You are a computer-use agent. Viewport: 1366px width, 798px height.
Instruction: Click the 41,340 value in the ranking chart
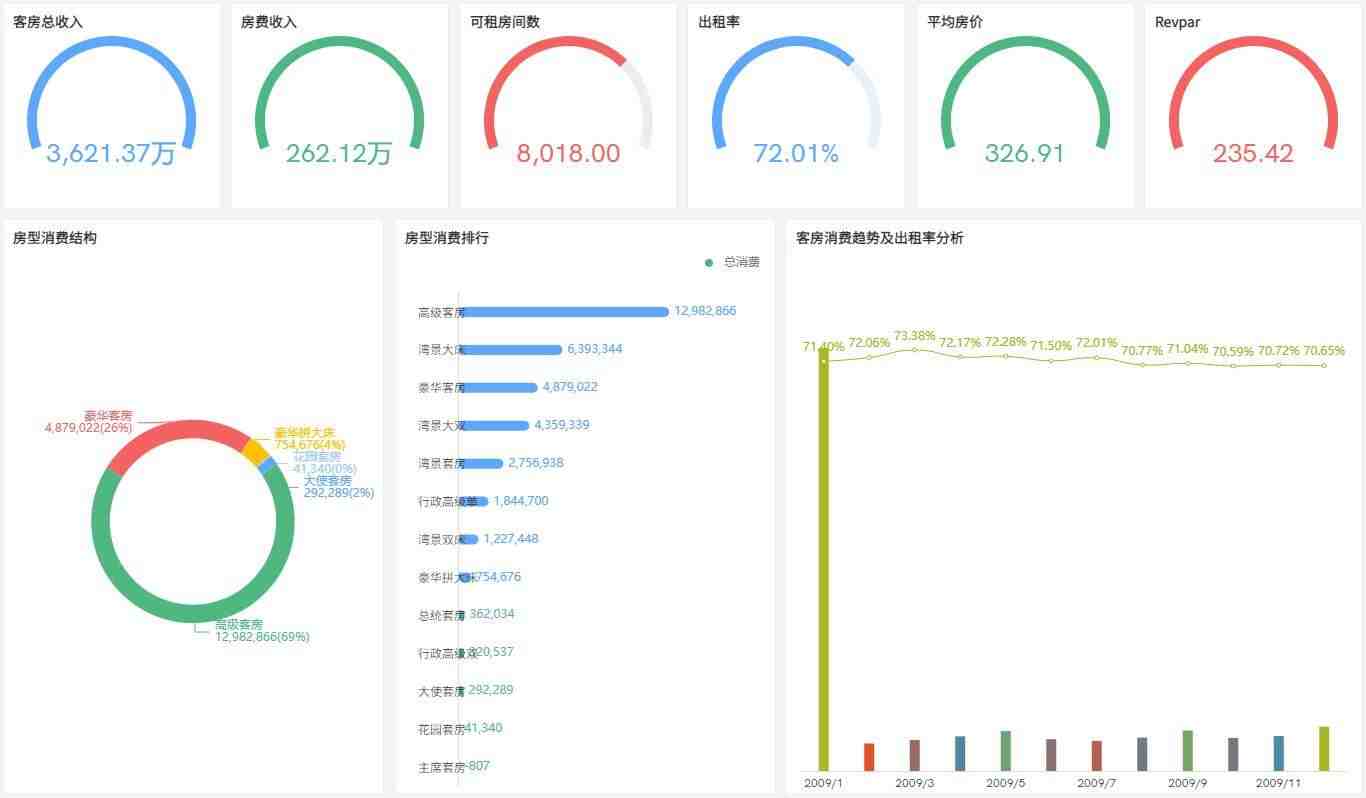(x=483, y=728)
